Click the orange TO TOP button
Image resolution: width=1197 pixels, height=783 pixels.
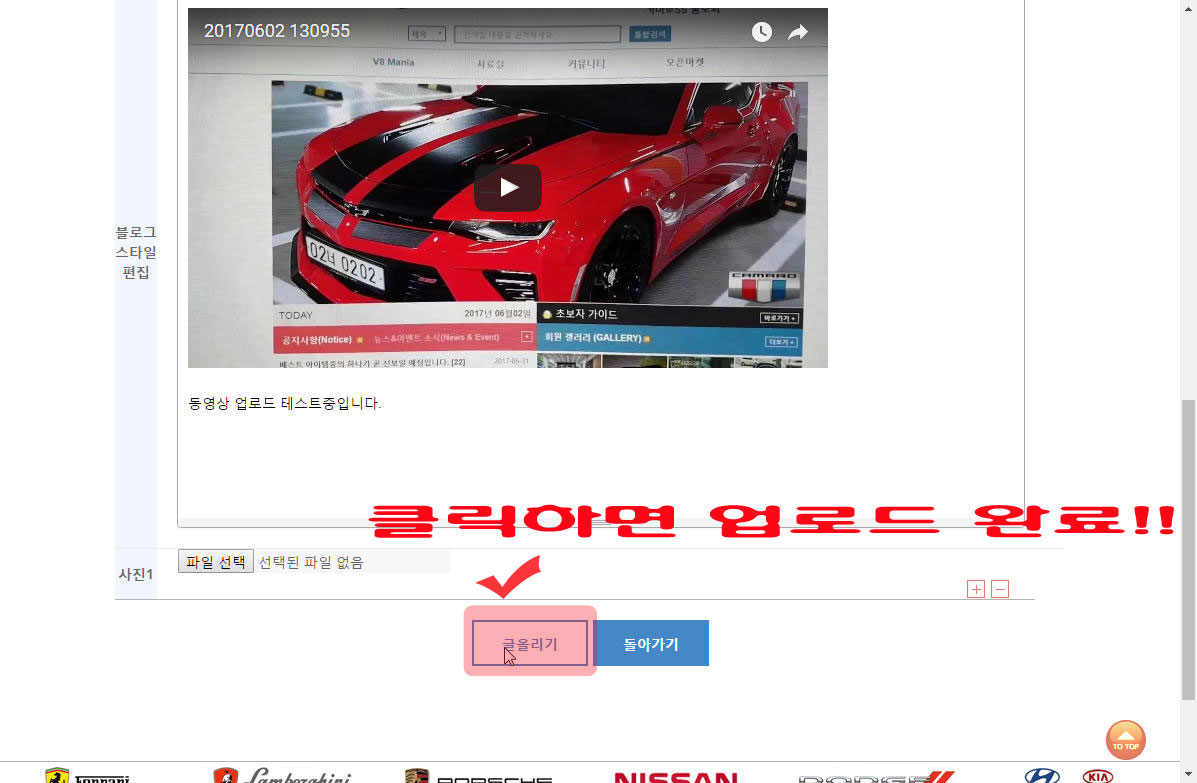(x=1125, y=740)
